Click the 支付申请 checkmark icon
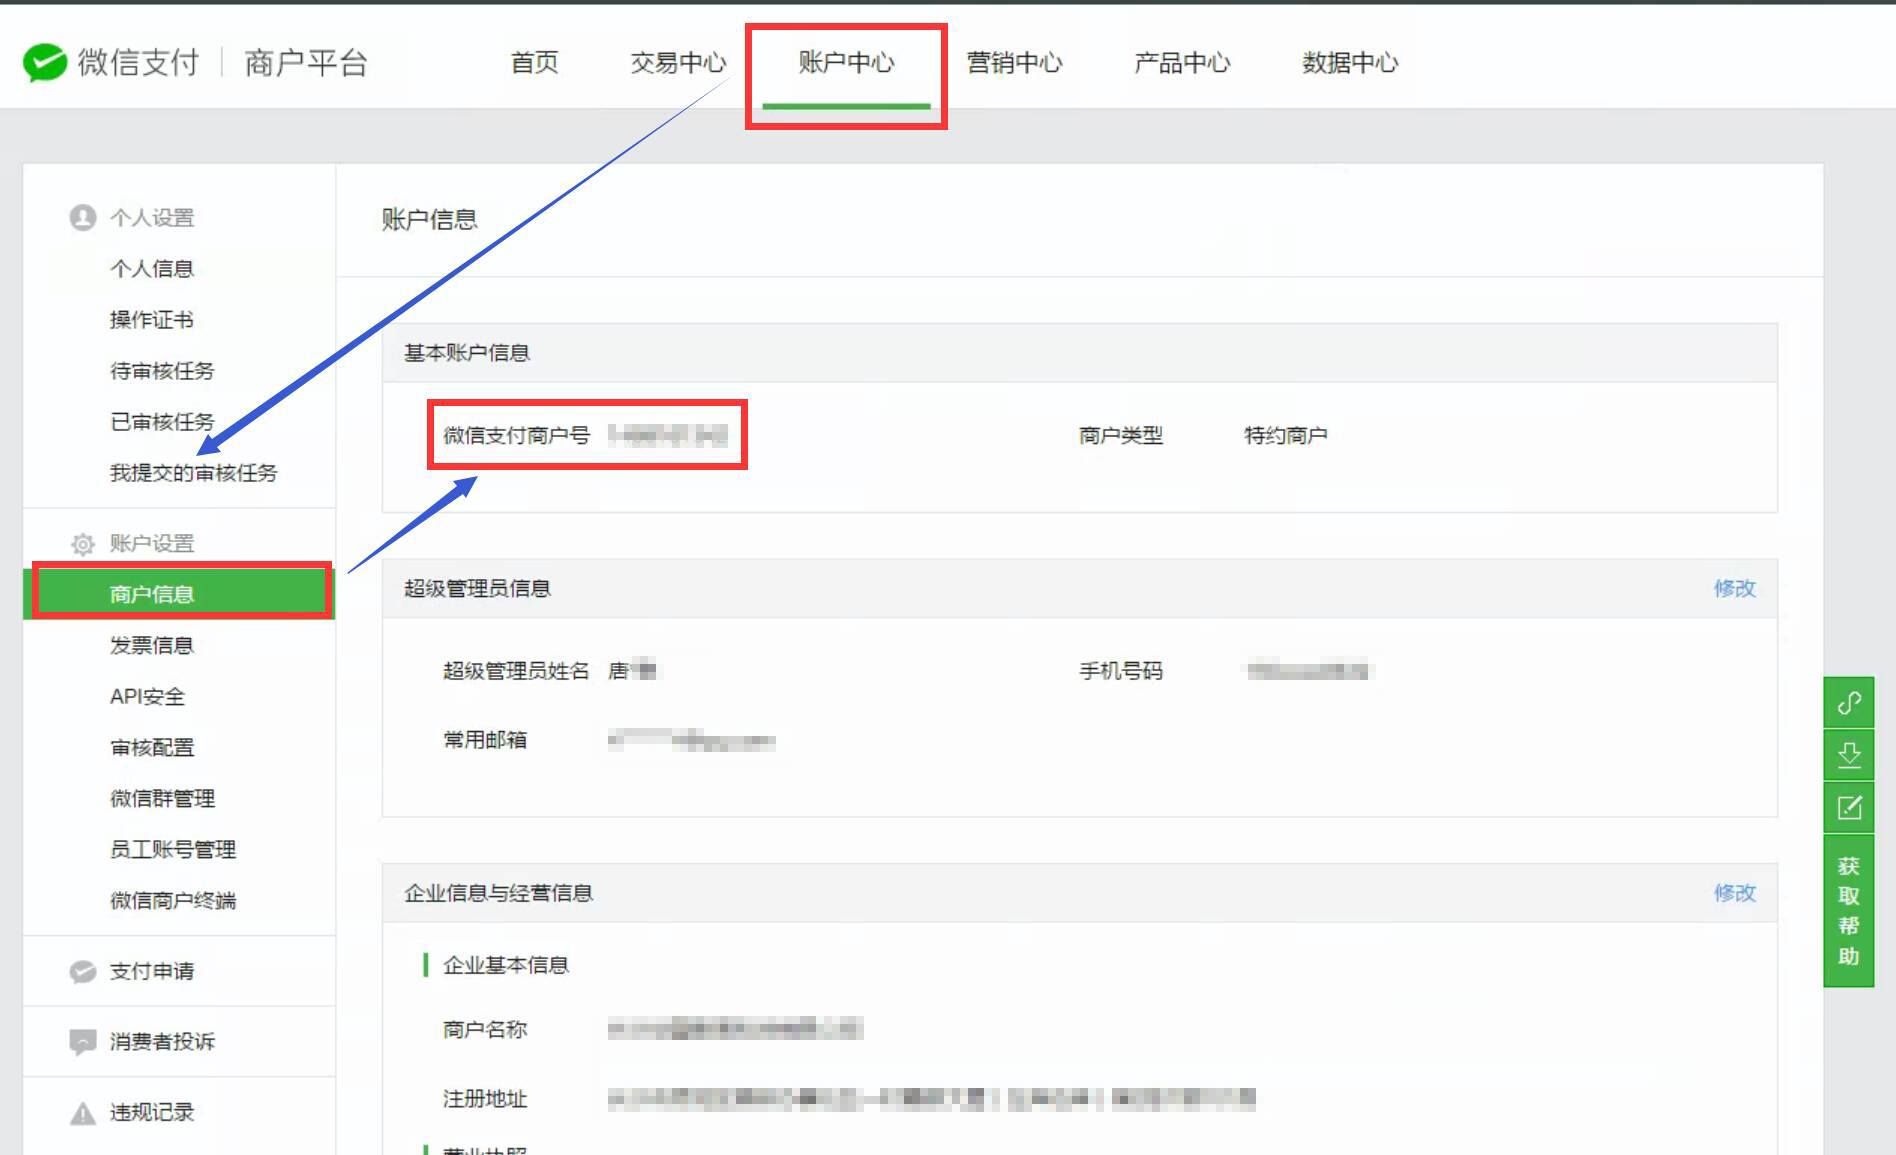 pos(82,971)
